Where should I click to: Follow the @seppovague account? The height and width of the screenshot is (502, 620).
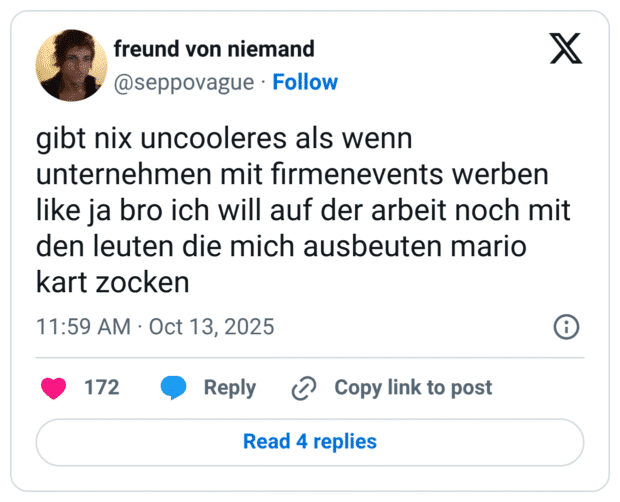305,82
